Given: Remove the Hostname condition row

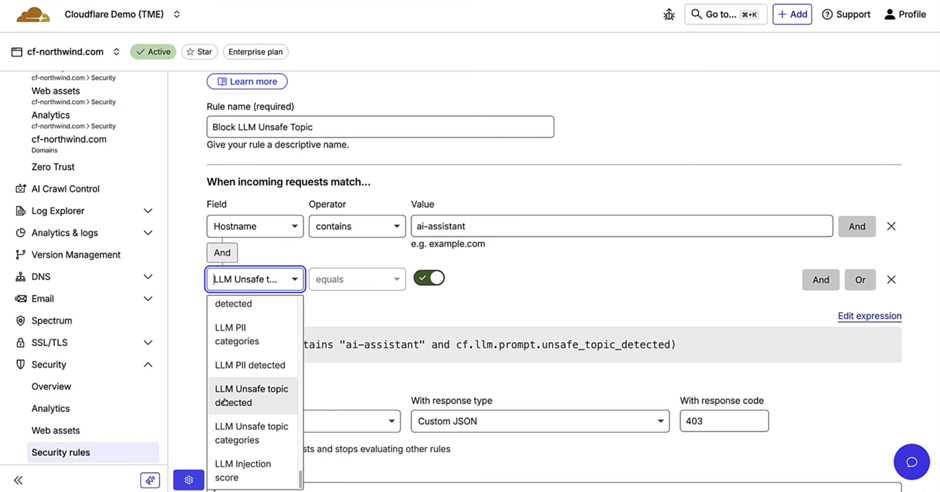Looking at the screenshot, I should click(x=891, y=227).
